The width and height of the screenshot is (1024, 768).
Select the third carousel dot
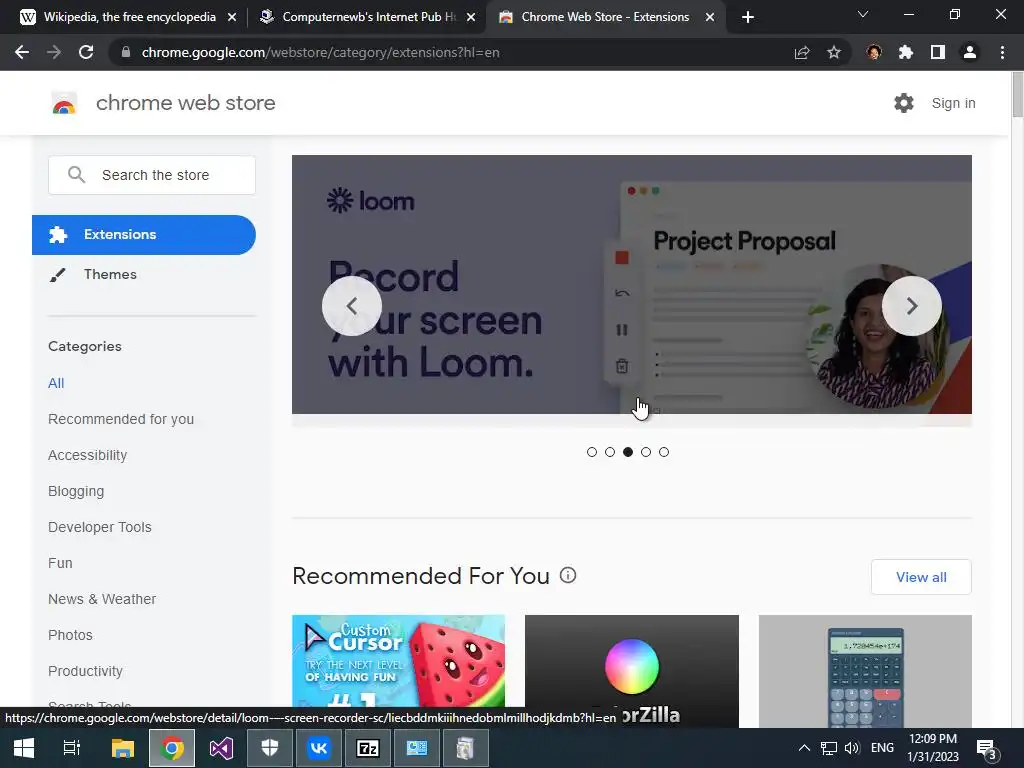tap(628, 452)
